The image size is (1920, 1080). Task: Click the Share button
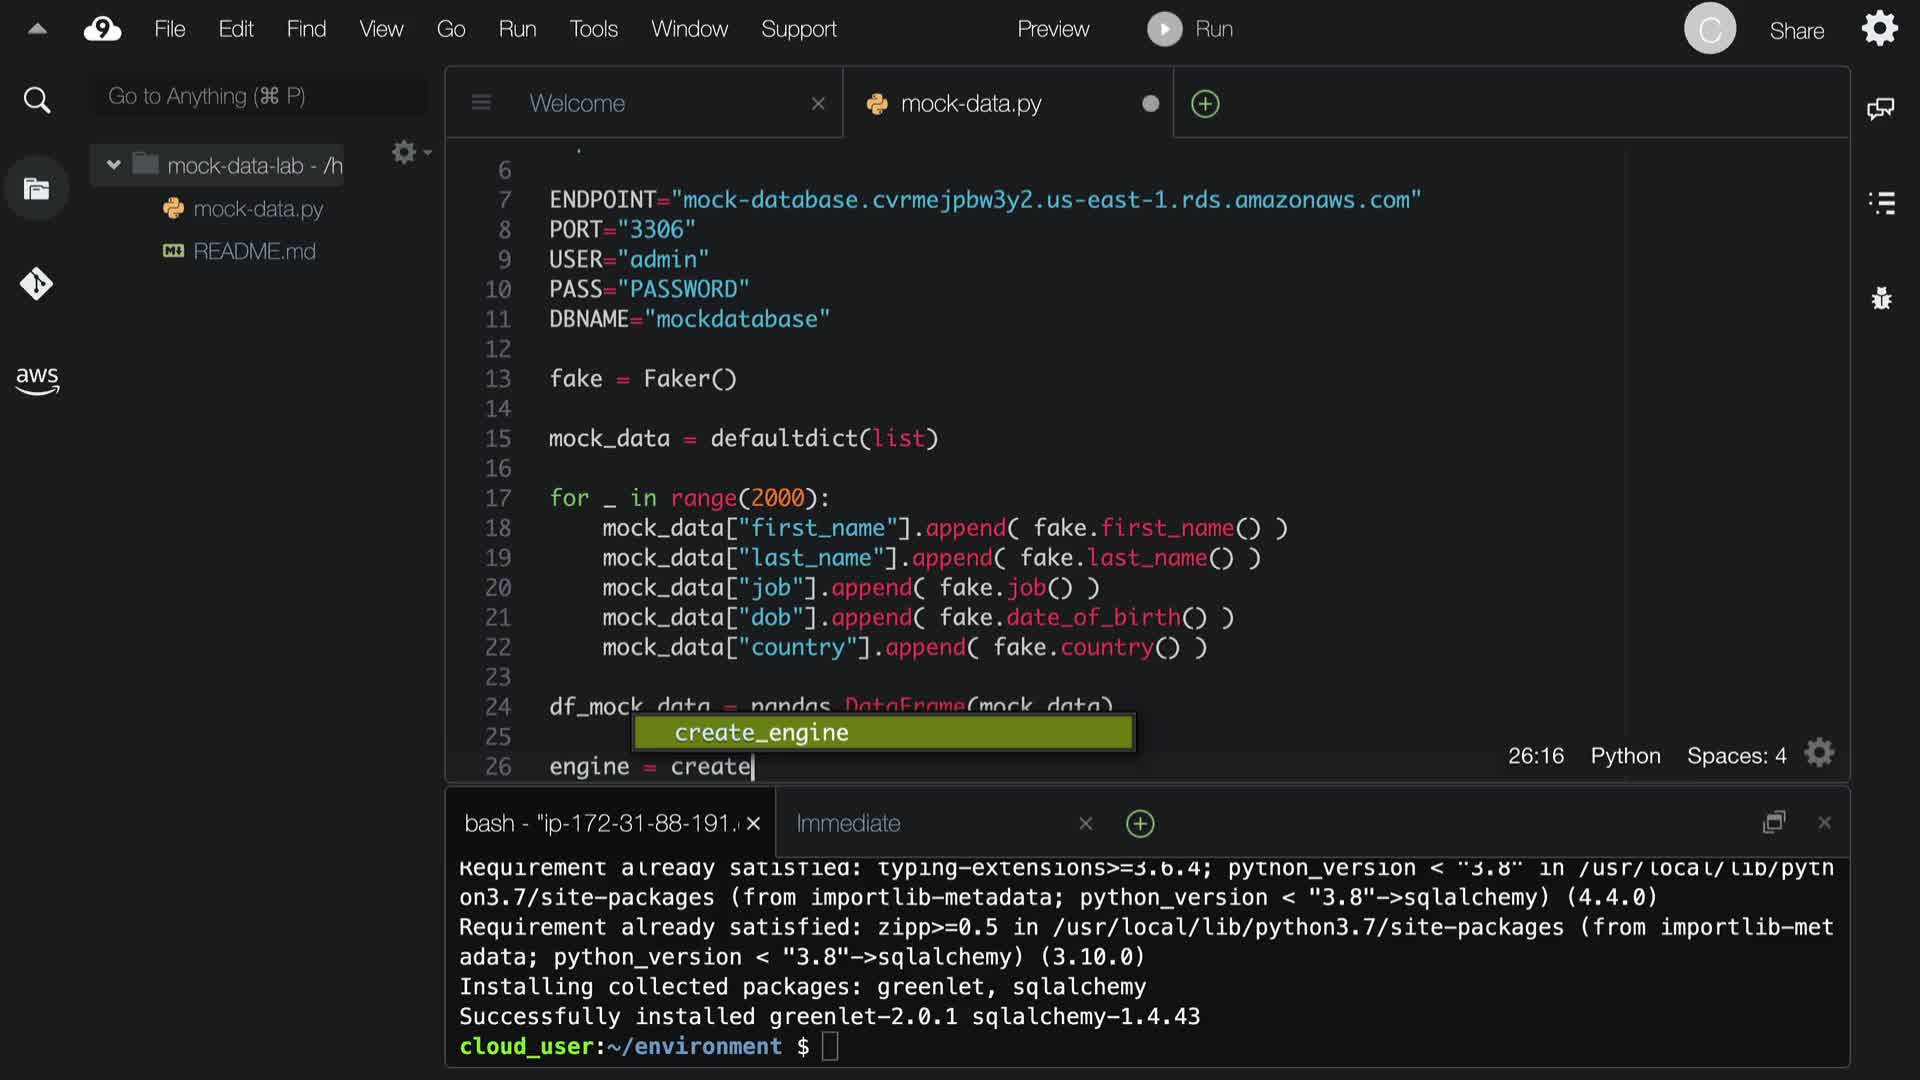1796,31
